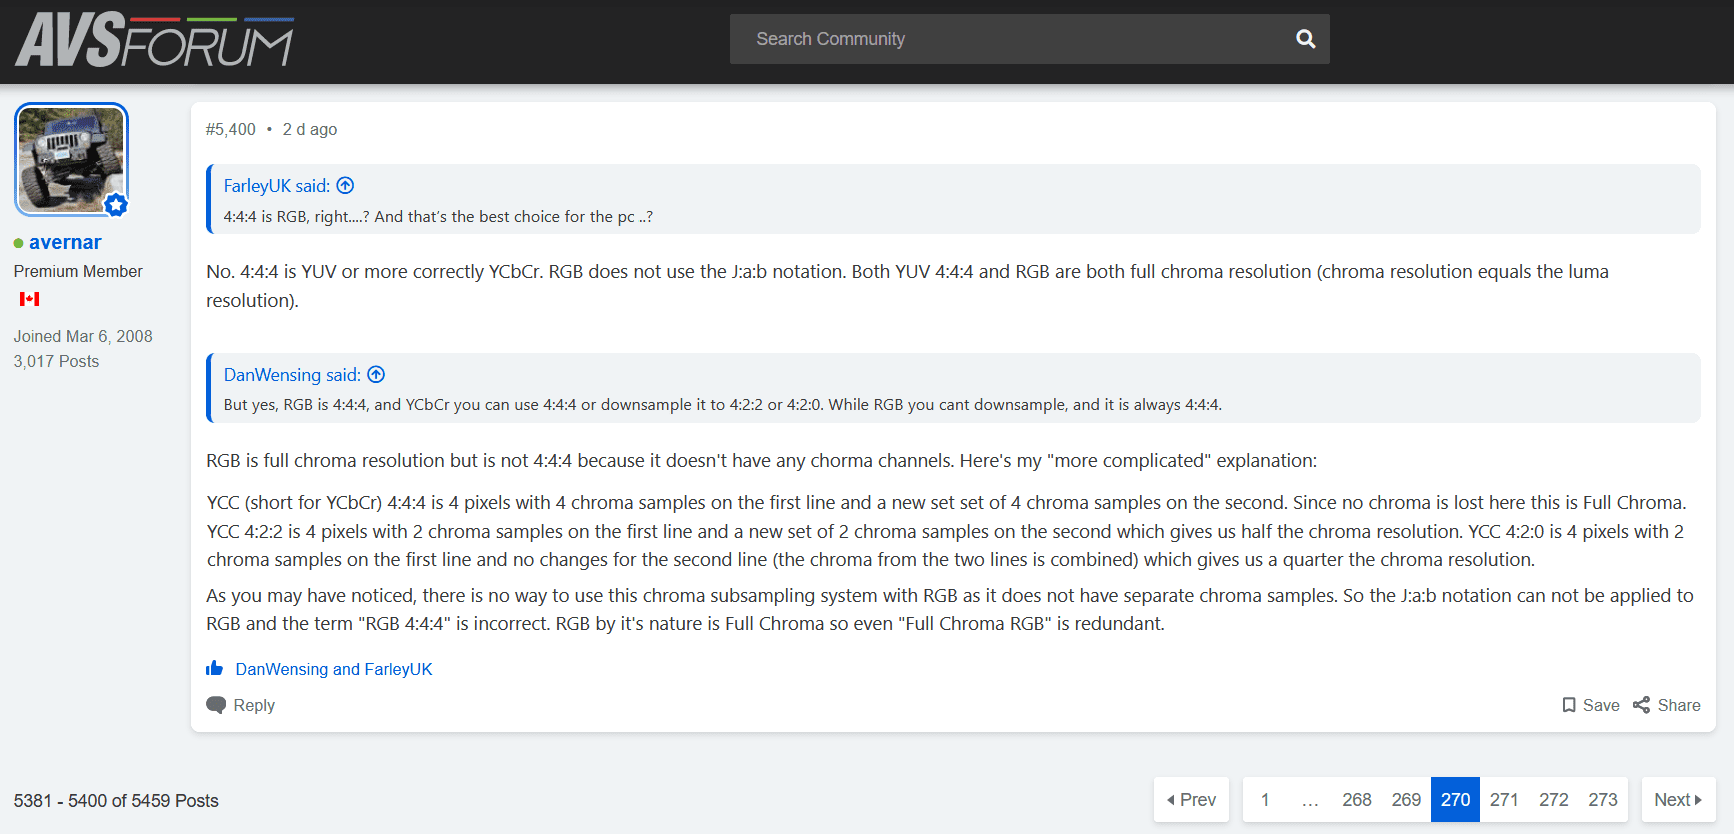Go to the Next page
The width and height of the screenshot is (1734, 834).
click(1678, 800)
